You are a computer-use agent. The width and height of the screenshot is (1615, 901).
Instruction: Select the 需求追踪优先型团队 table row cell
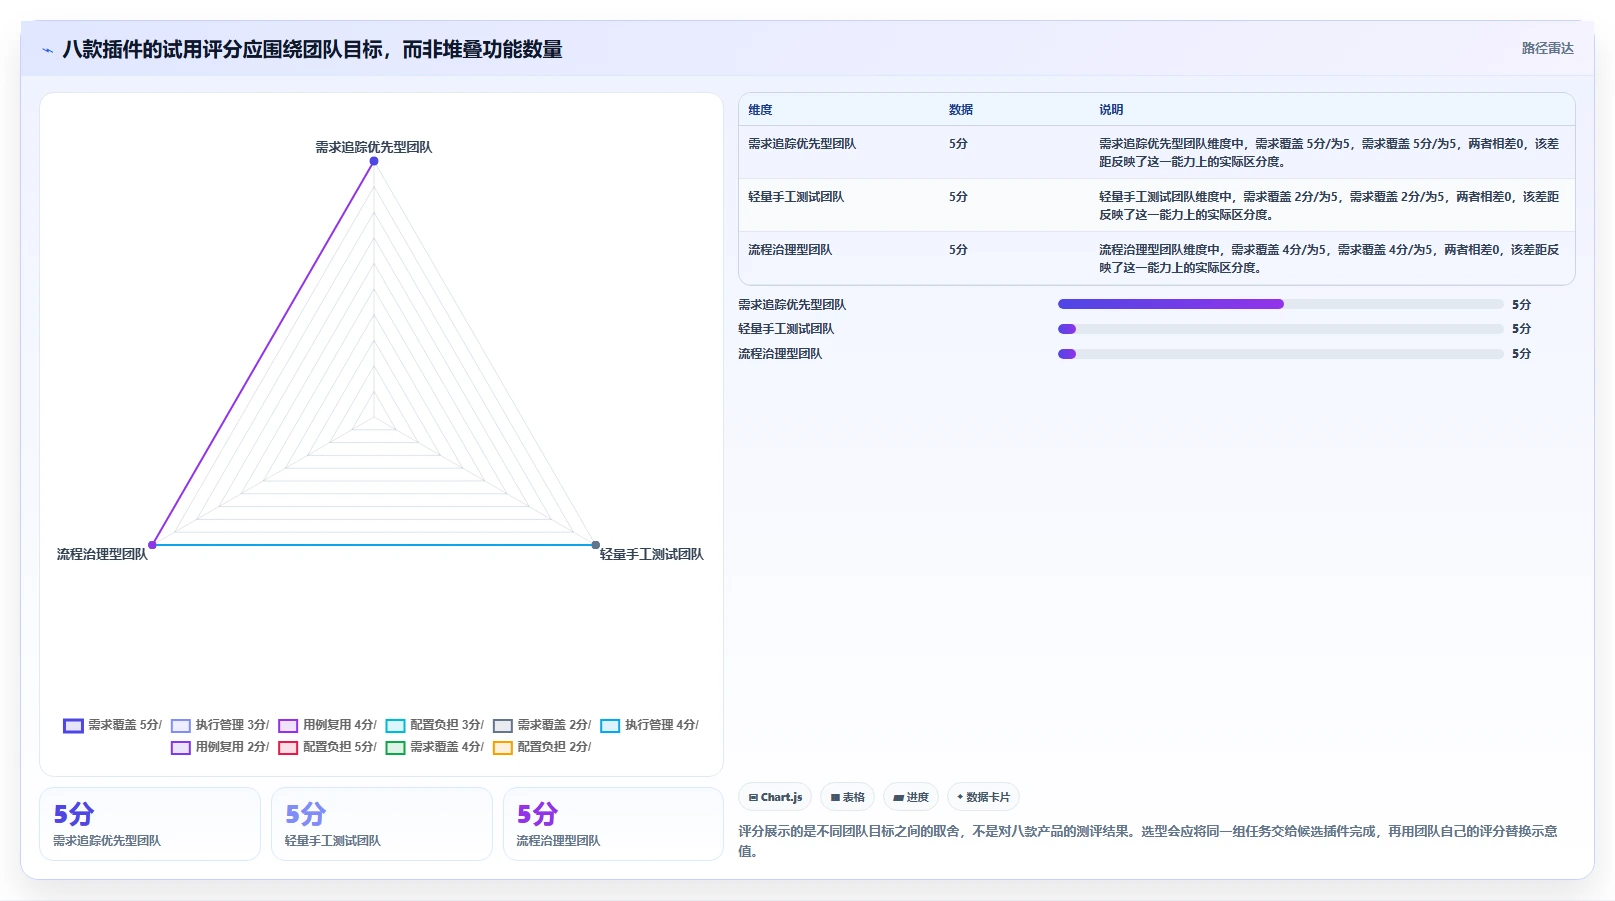coord(802,144)
